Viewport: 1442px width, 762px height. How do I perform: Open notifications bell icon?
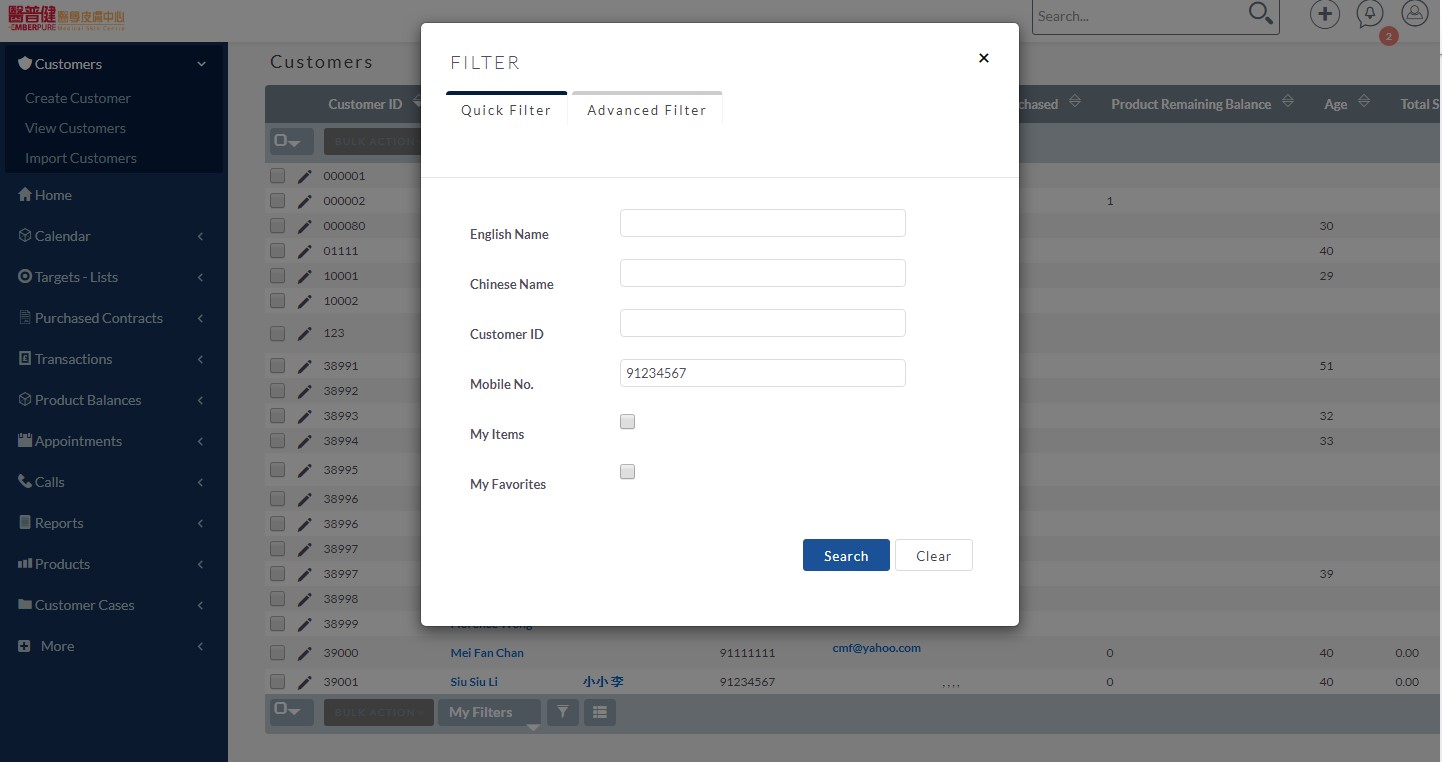(1370, 14)
